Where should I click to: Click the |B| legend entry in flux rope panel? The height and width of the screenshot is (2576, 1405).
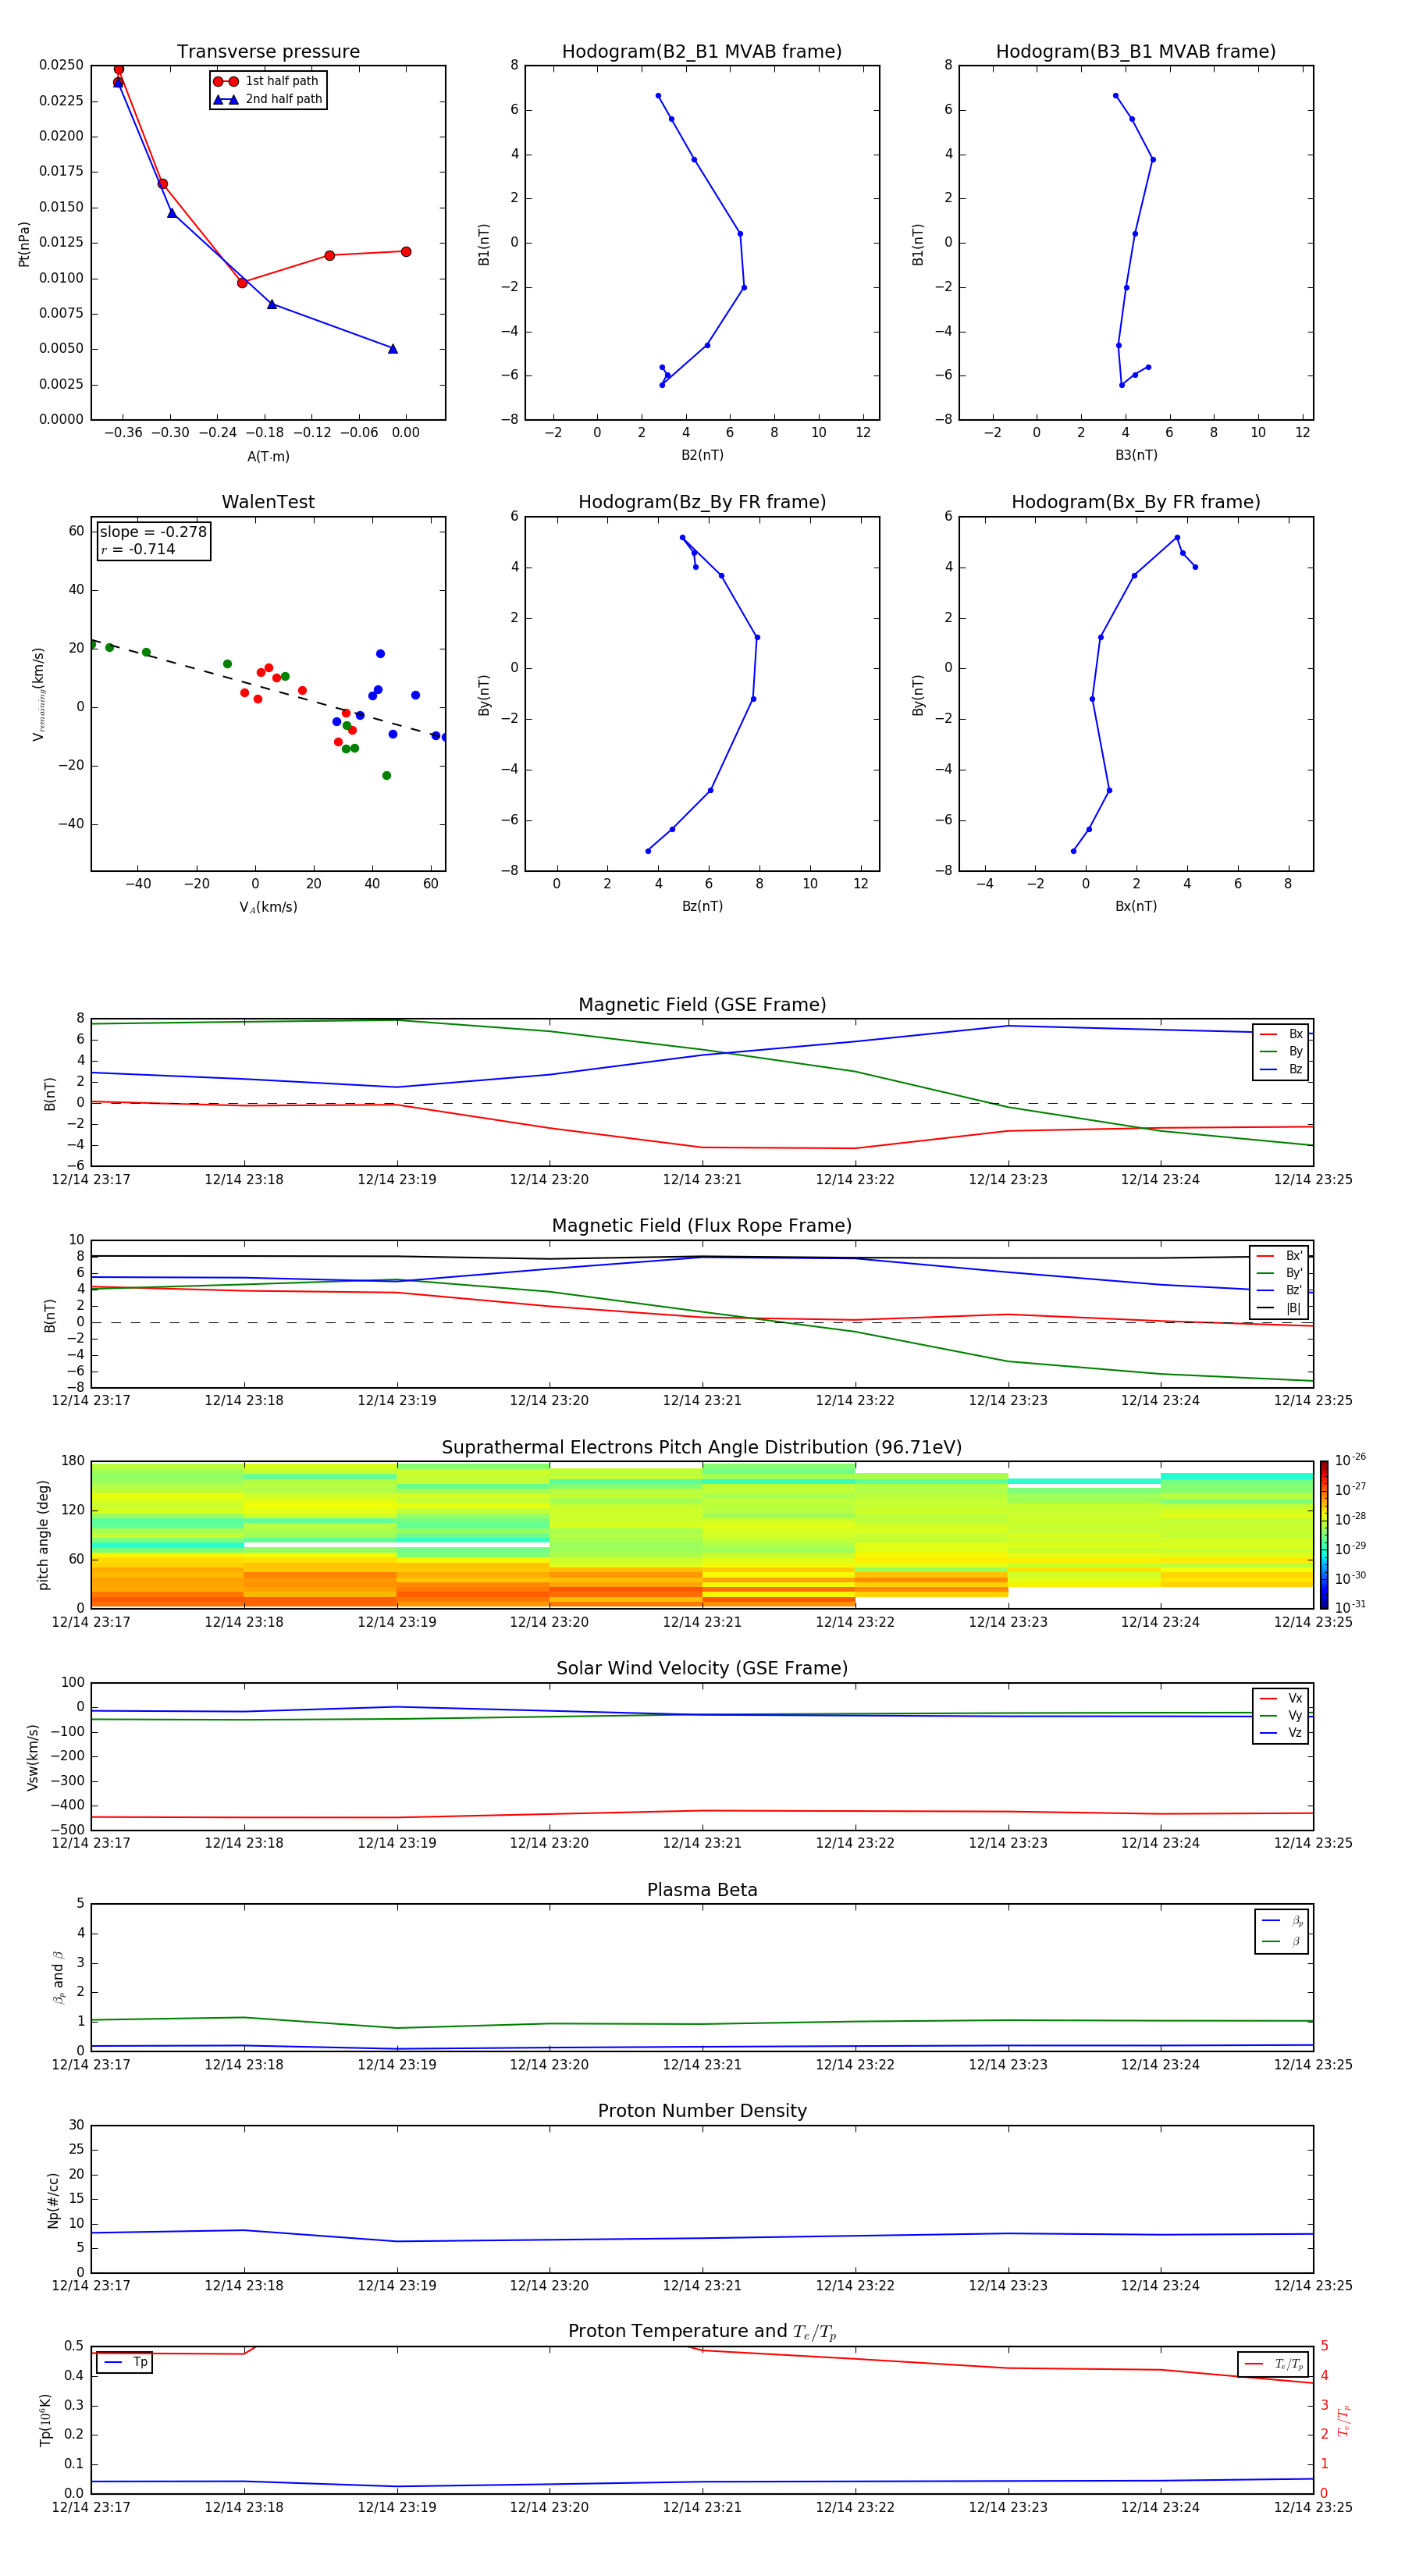[1280, 1308]
